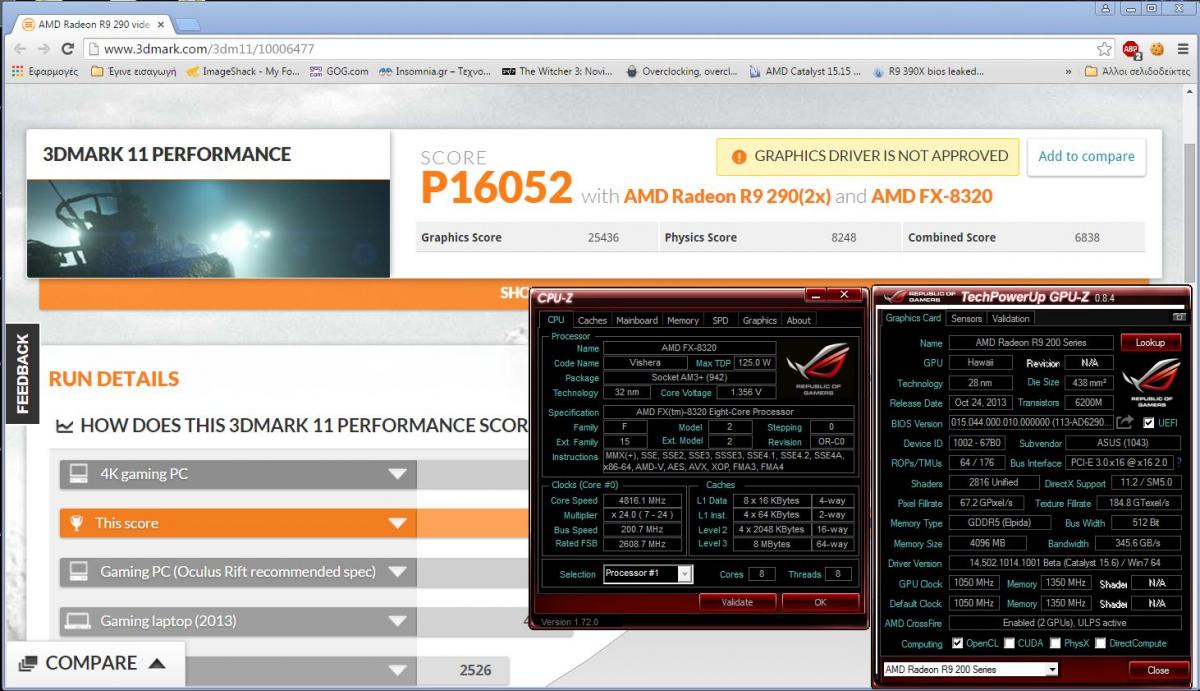Open the Insomnia.gr bookmark
Screen dimensions: 1200x691
(x=435, y=71)
